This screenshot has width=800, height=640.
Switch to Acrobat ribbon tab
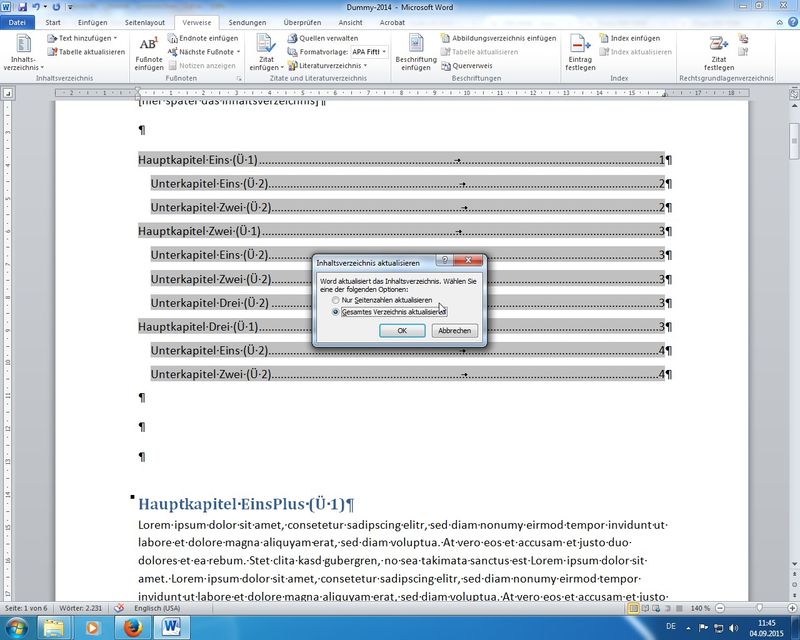coord(392,22)
